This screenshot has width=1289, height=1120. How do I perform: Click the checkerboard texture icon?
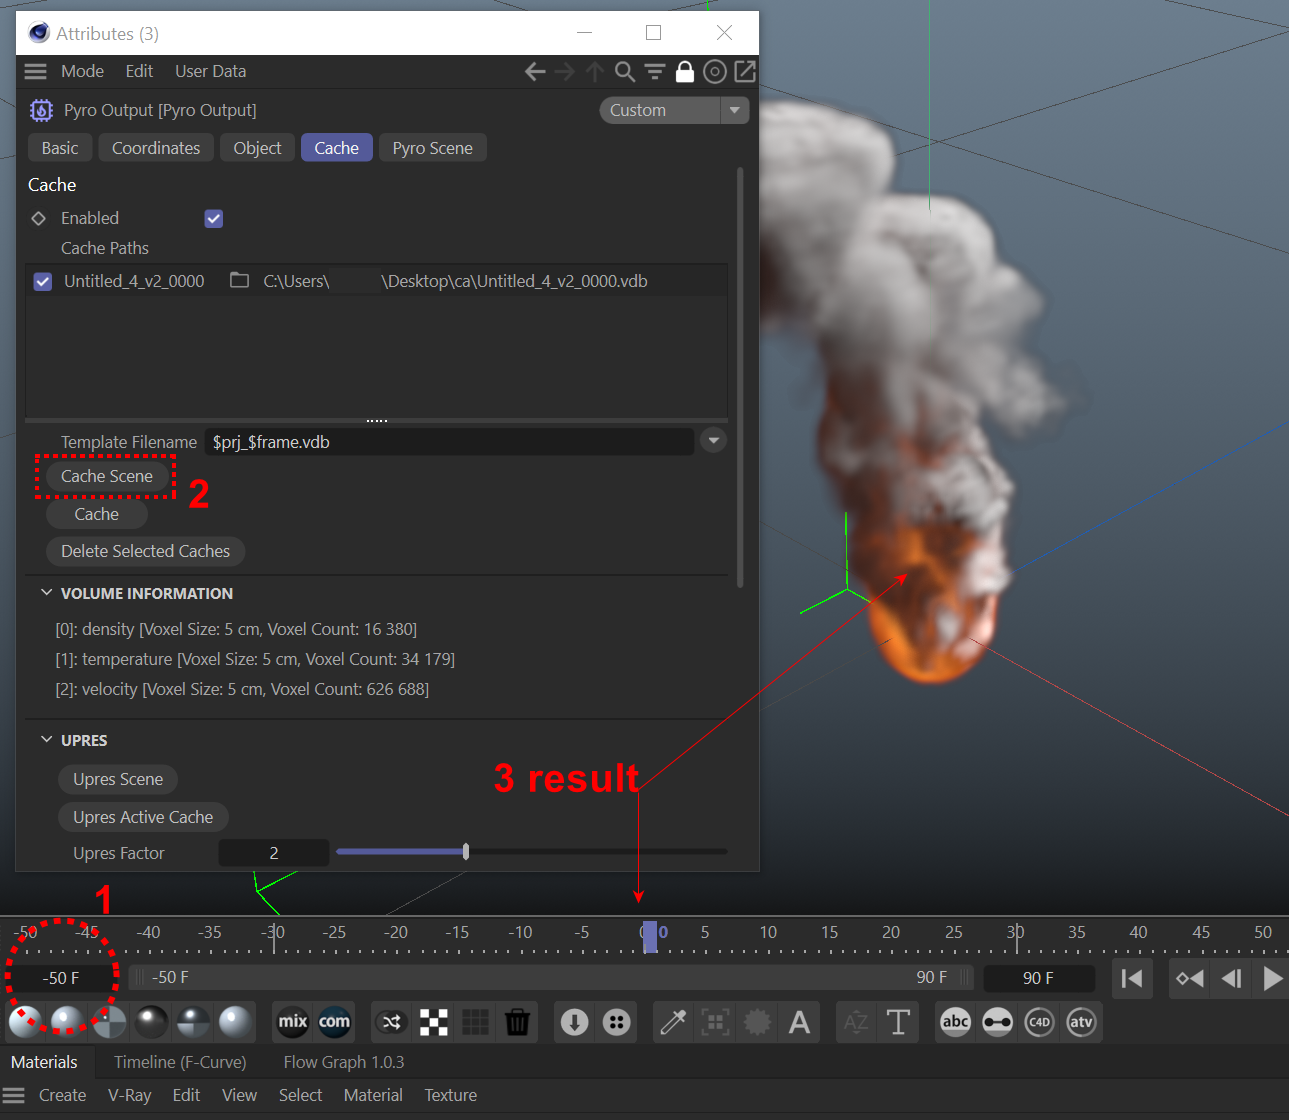click(x=434, y=1022)
